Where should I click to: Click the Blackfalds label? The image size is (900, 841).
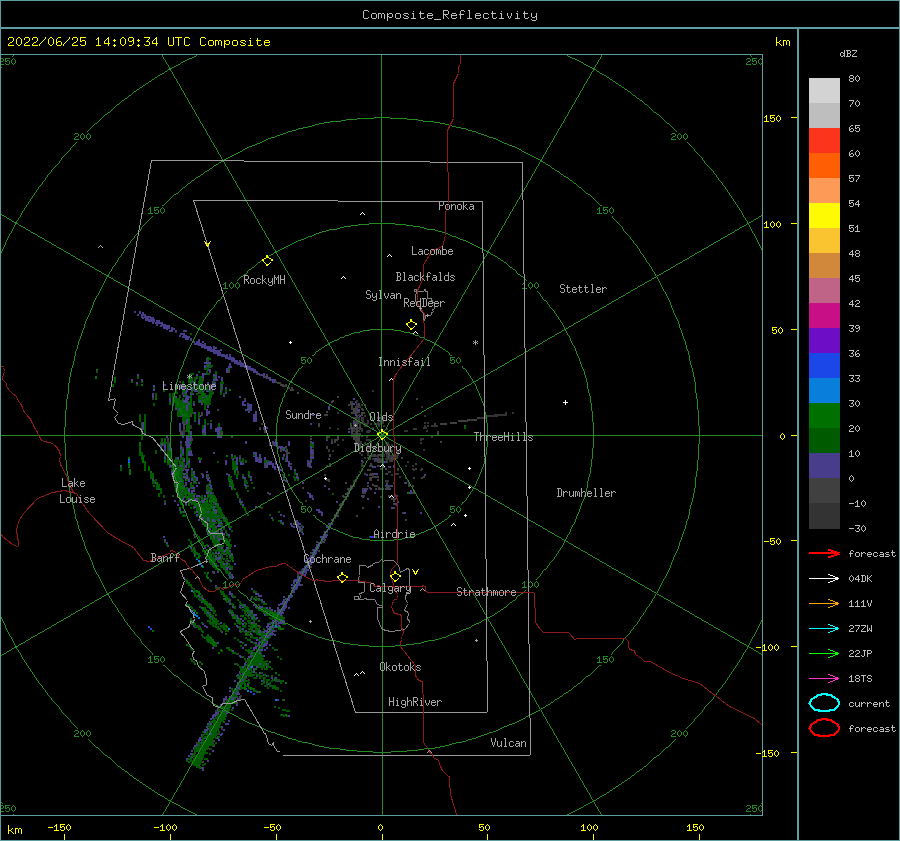425,277
